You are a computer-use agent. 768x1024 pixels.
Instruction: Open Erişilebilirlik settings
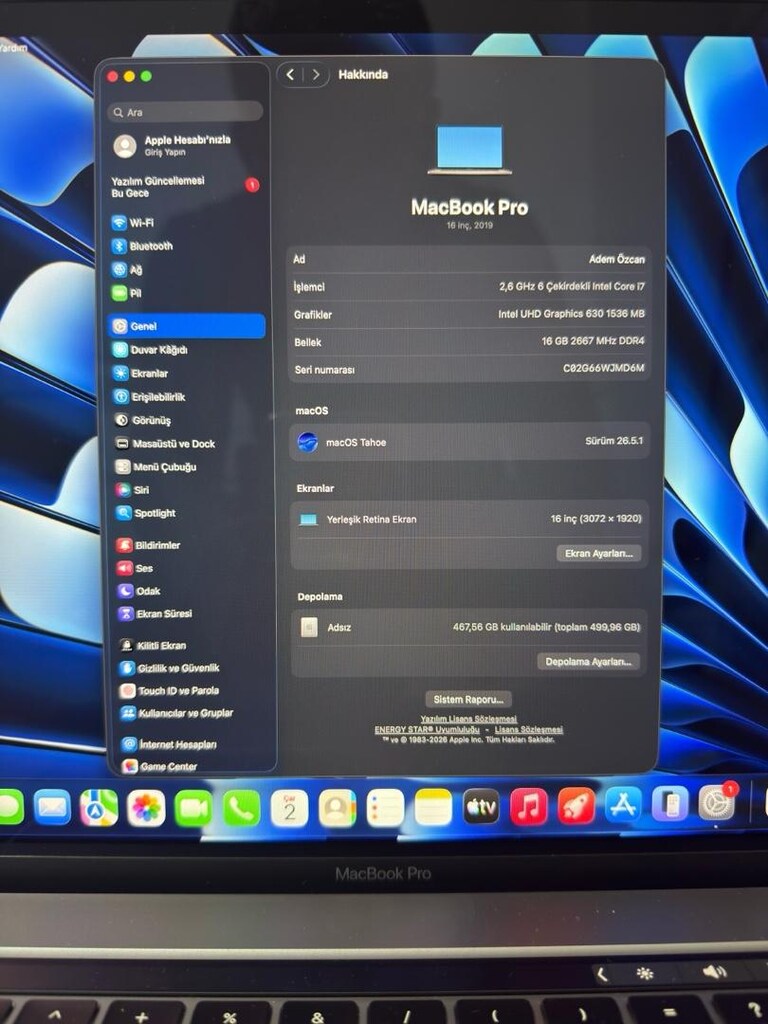click(x=149, y=397)
